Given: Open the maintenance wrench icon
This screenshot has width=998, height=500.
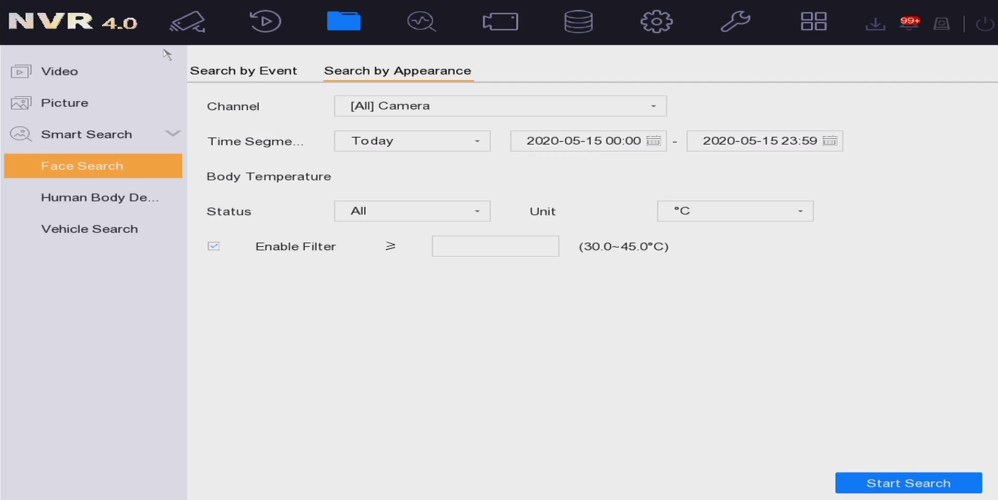Looking at the screenshot, I should click(x=735, y=21).
